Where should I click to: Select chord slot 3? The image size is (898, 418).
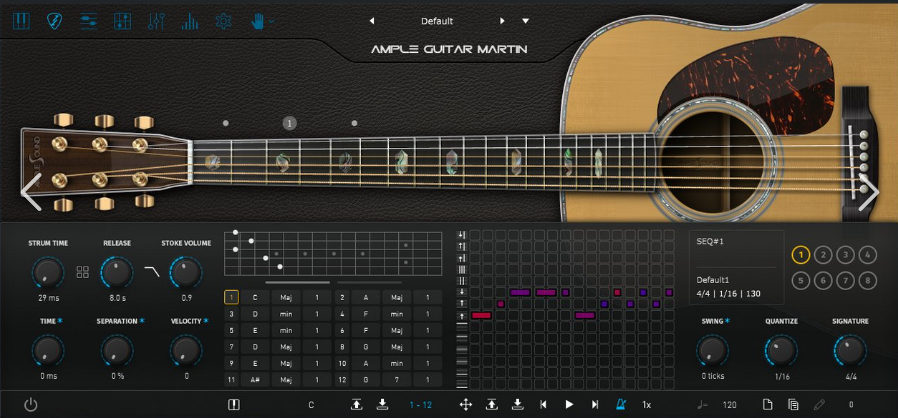[x=231, y=314]
